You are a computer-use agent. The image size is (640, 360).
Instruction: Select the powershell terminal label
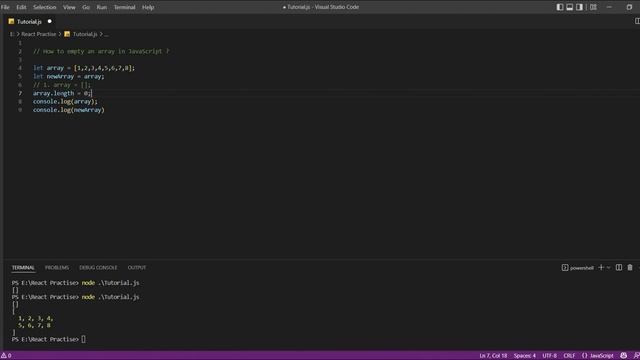[x=578, y=268]
